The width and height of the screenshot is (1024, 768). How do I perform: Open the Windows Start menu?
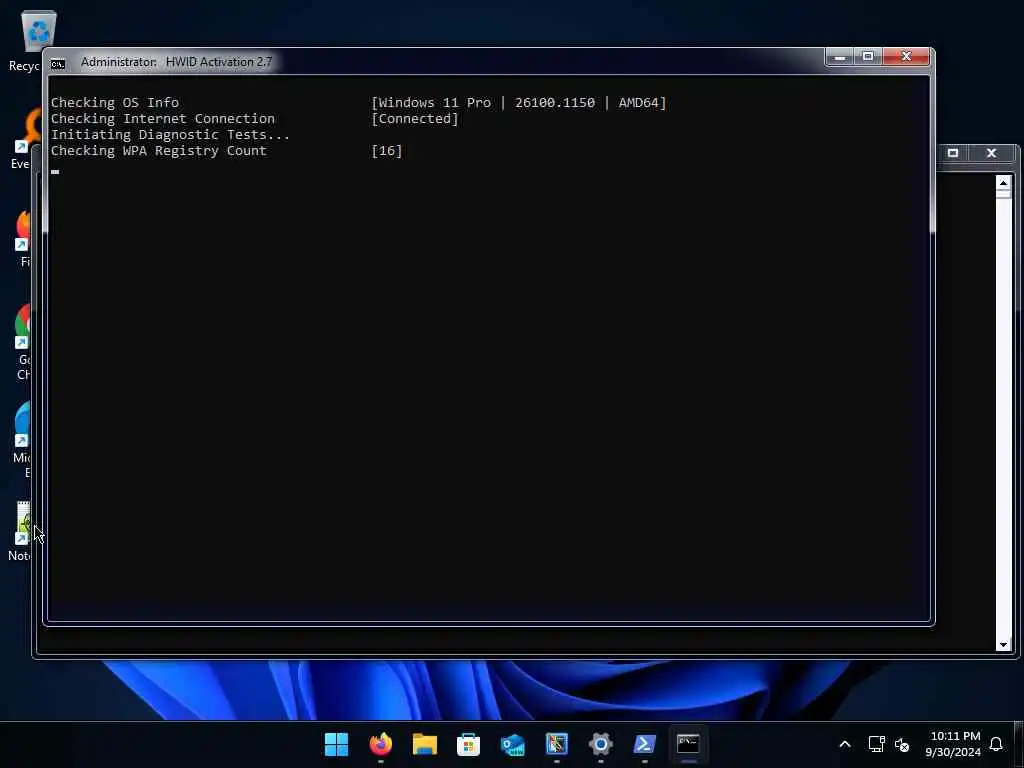coord(336,744)
